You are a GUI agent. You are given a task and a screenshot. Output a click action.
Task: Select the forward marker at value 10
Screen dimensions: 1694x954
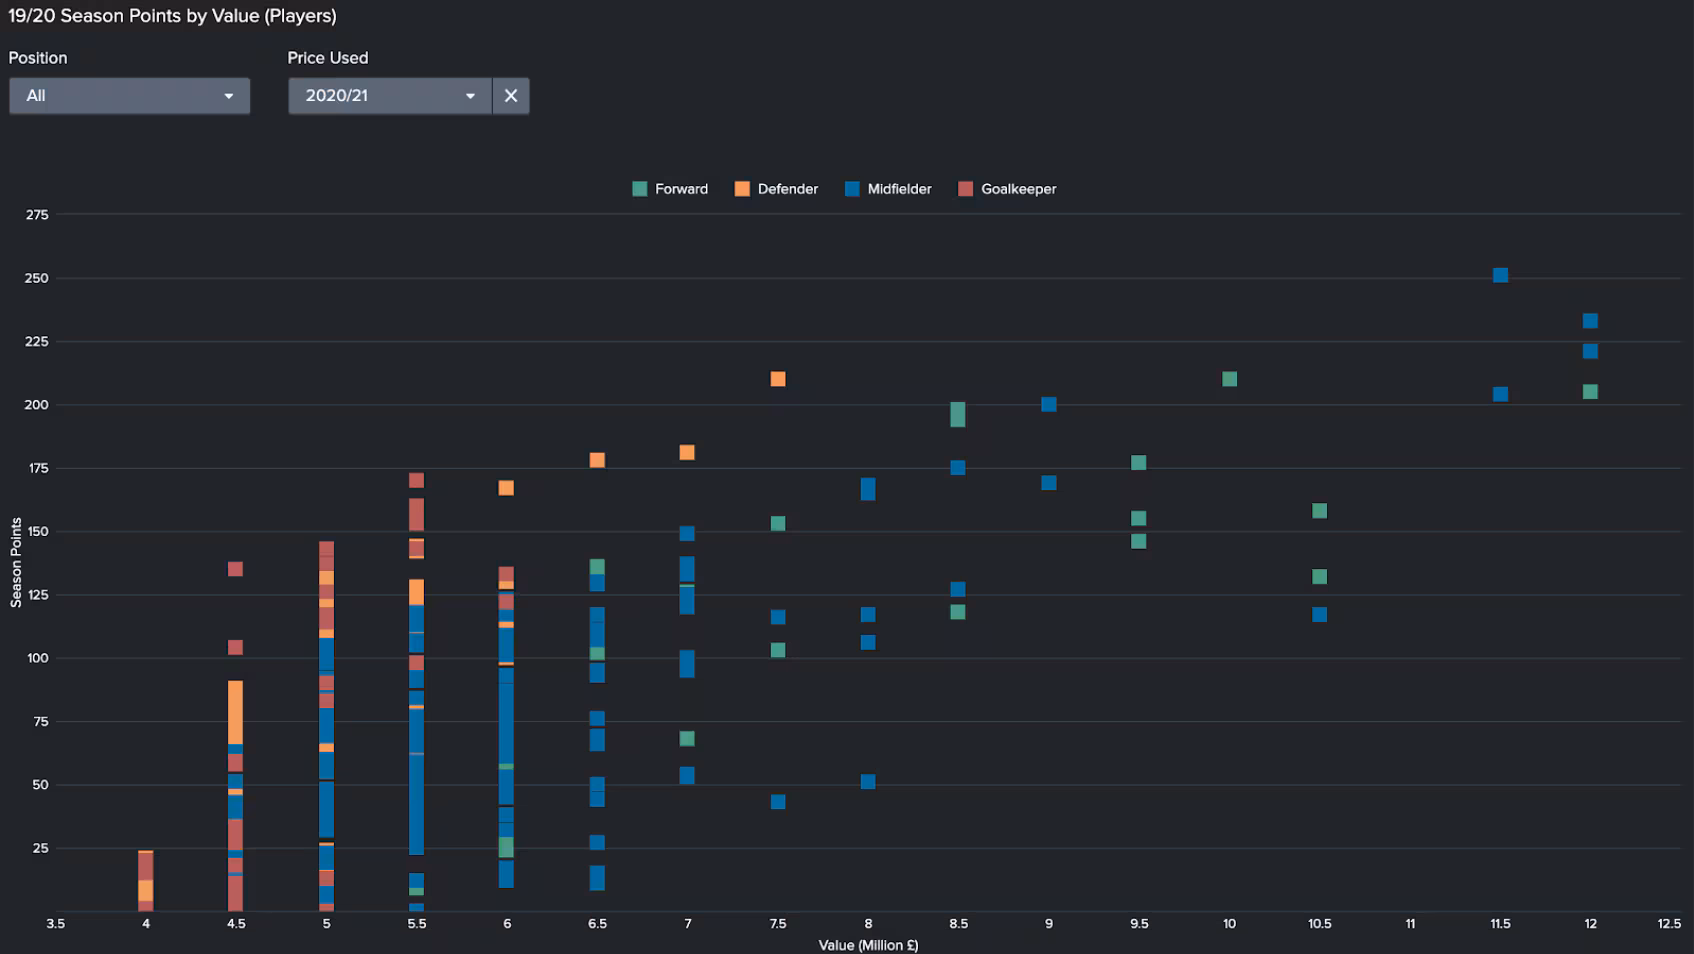pyautogui.click(x=1229, y=379)
